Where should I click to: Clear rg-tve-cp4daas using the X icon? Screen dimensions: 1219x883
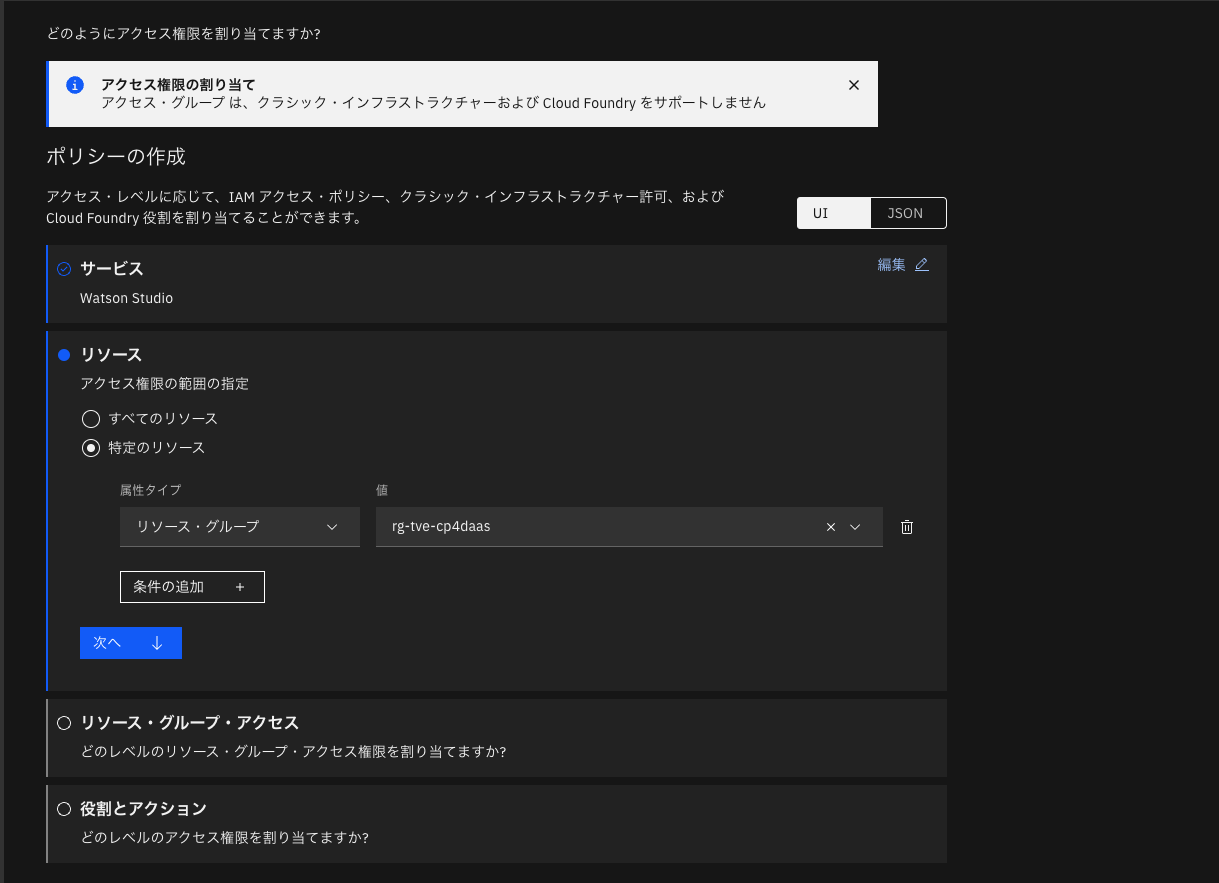(830, 526)
